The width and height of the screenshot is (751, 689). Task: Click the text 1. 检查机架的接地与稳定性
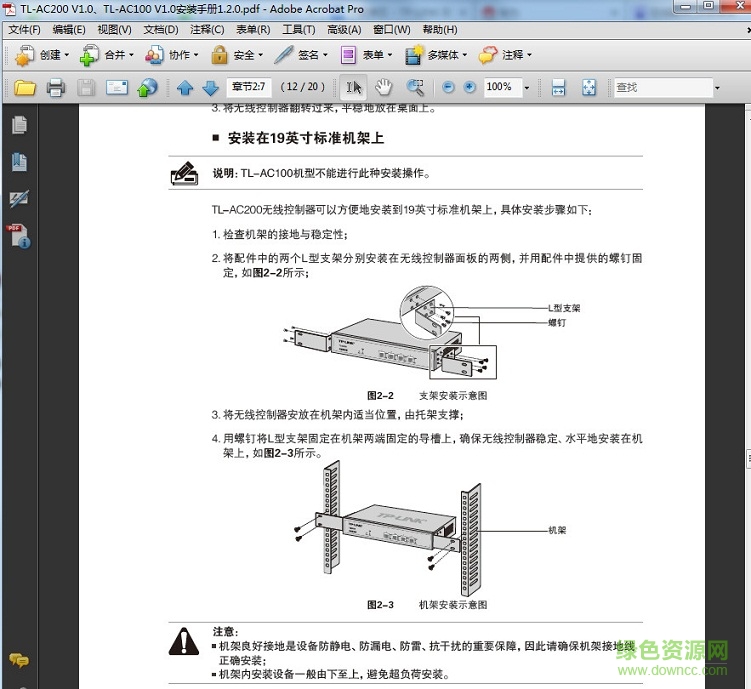point(280,234)
